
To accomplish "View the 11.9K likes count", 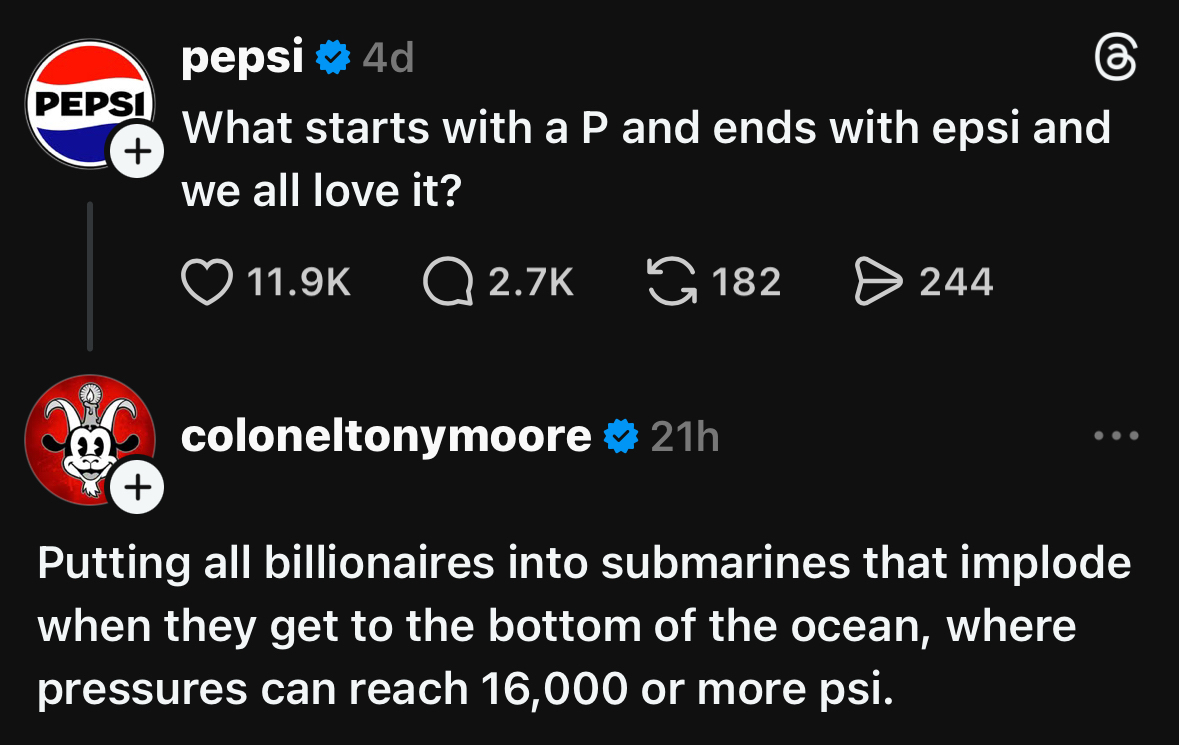I will [298, 282].
